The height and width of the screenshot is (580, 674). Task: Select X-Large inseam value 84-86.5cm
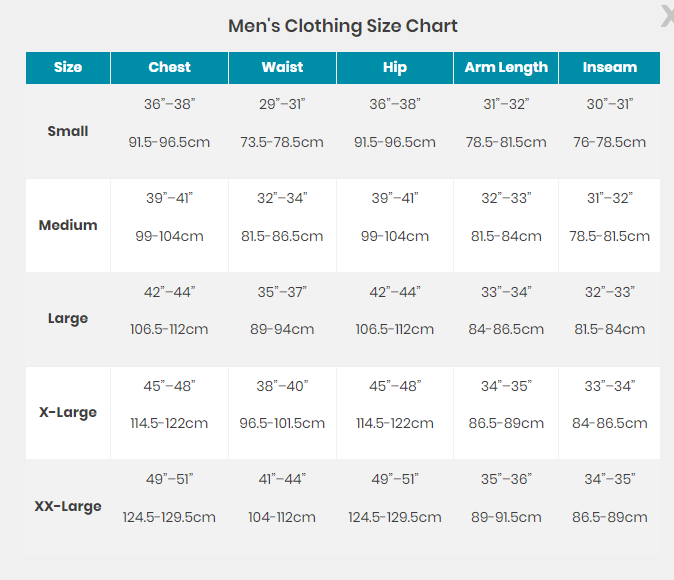click(x=610, y=423)
